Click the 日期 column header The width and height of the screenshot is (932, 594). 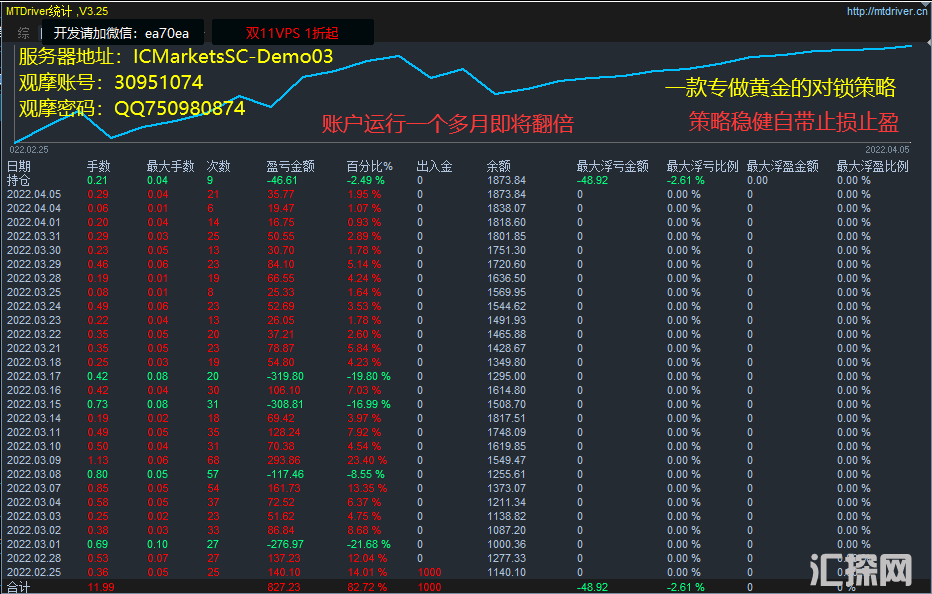click(x=18, y=166)
